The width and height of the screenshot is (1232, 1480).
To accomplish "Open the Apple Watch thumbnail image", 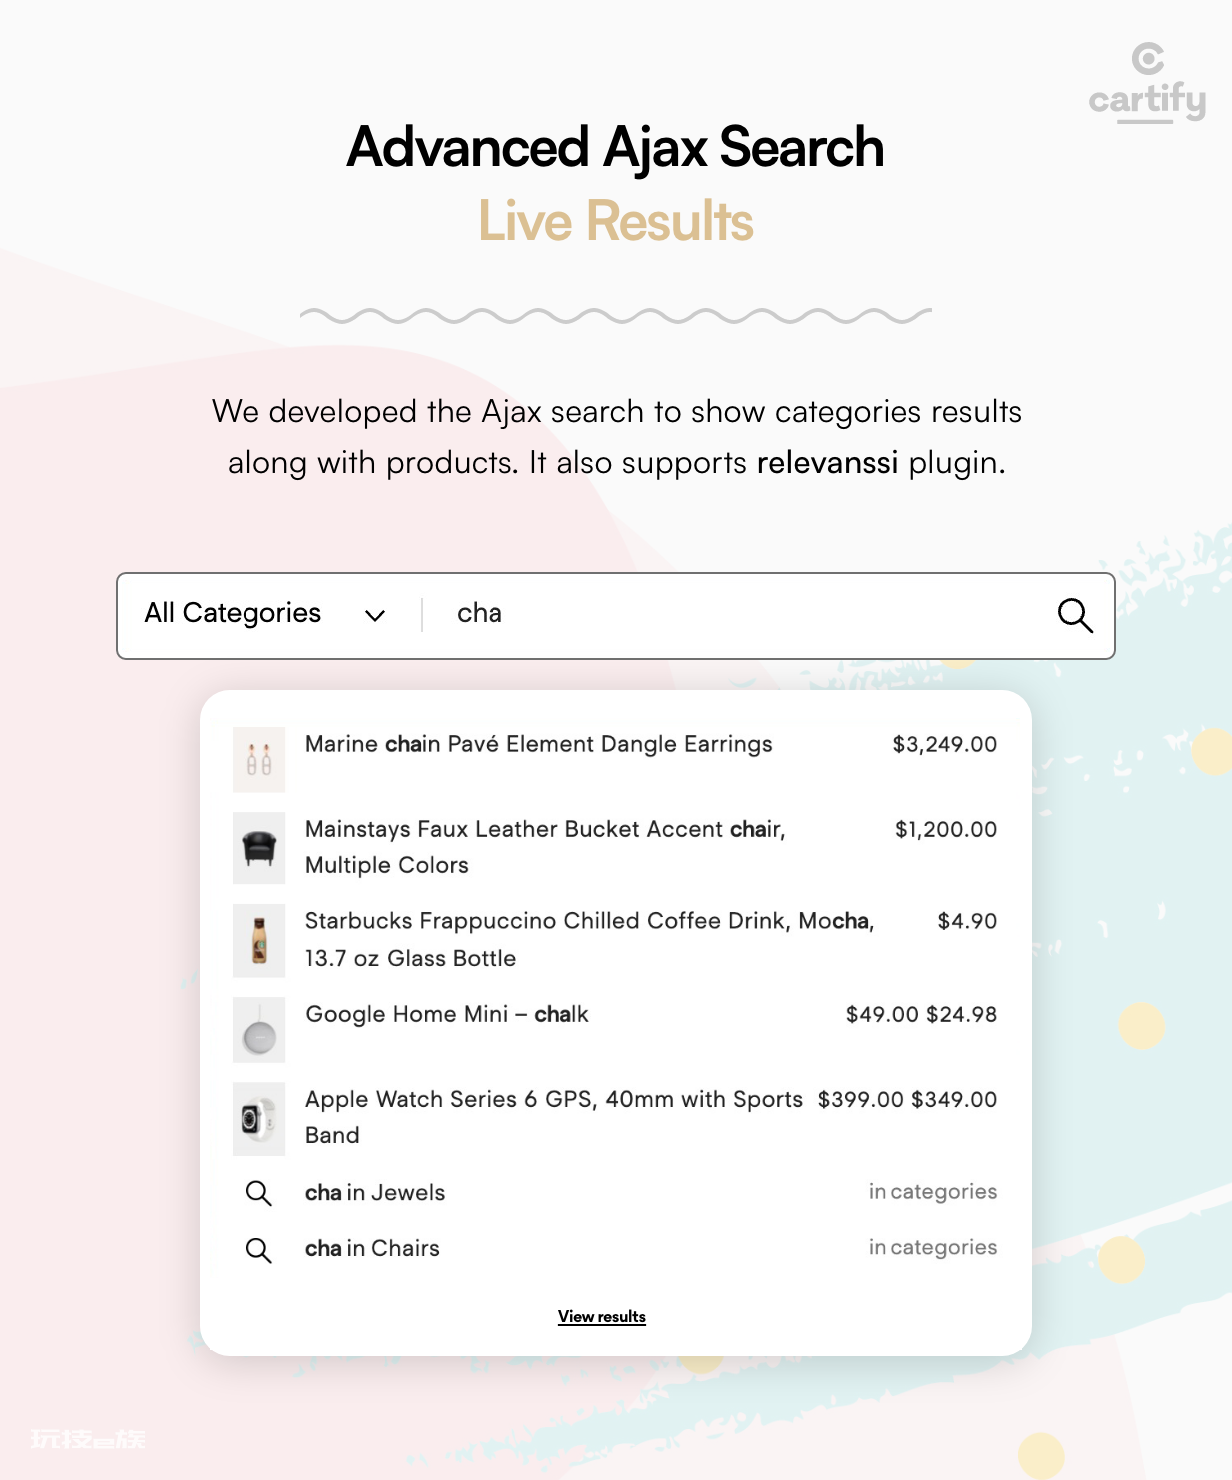I will tap(259, 1119).
